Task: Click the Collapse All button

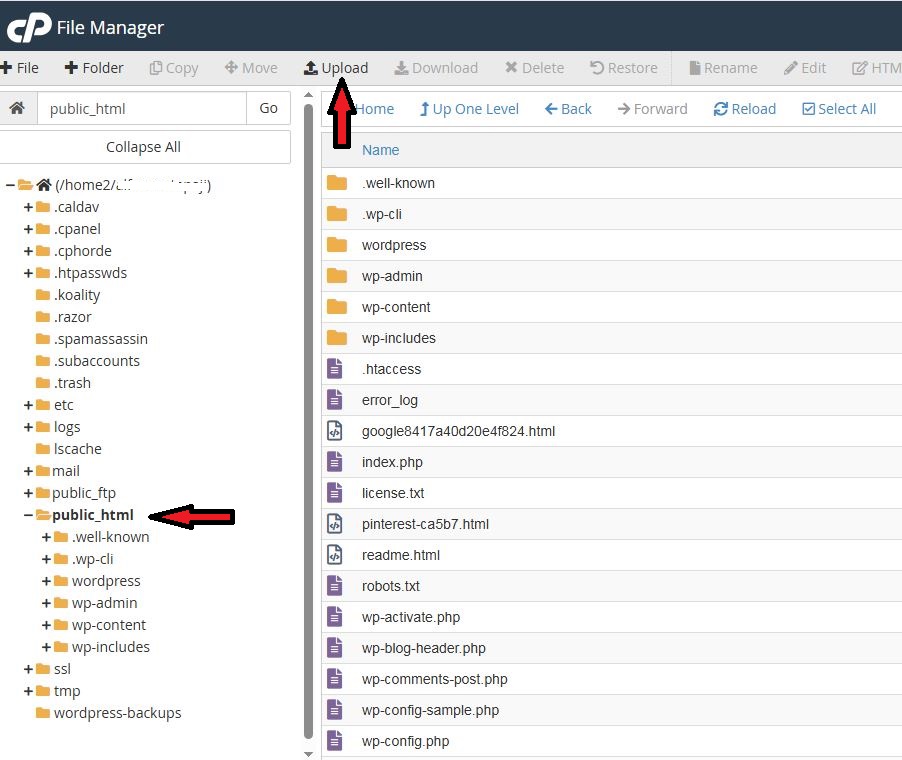Action: [144, 147]
